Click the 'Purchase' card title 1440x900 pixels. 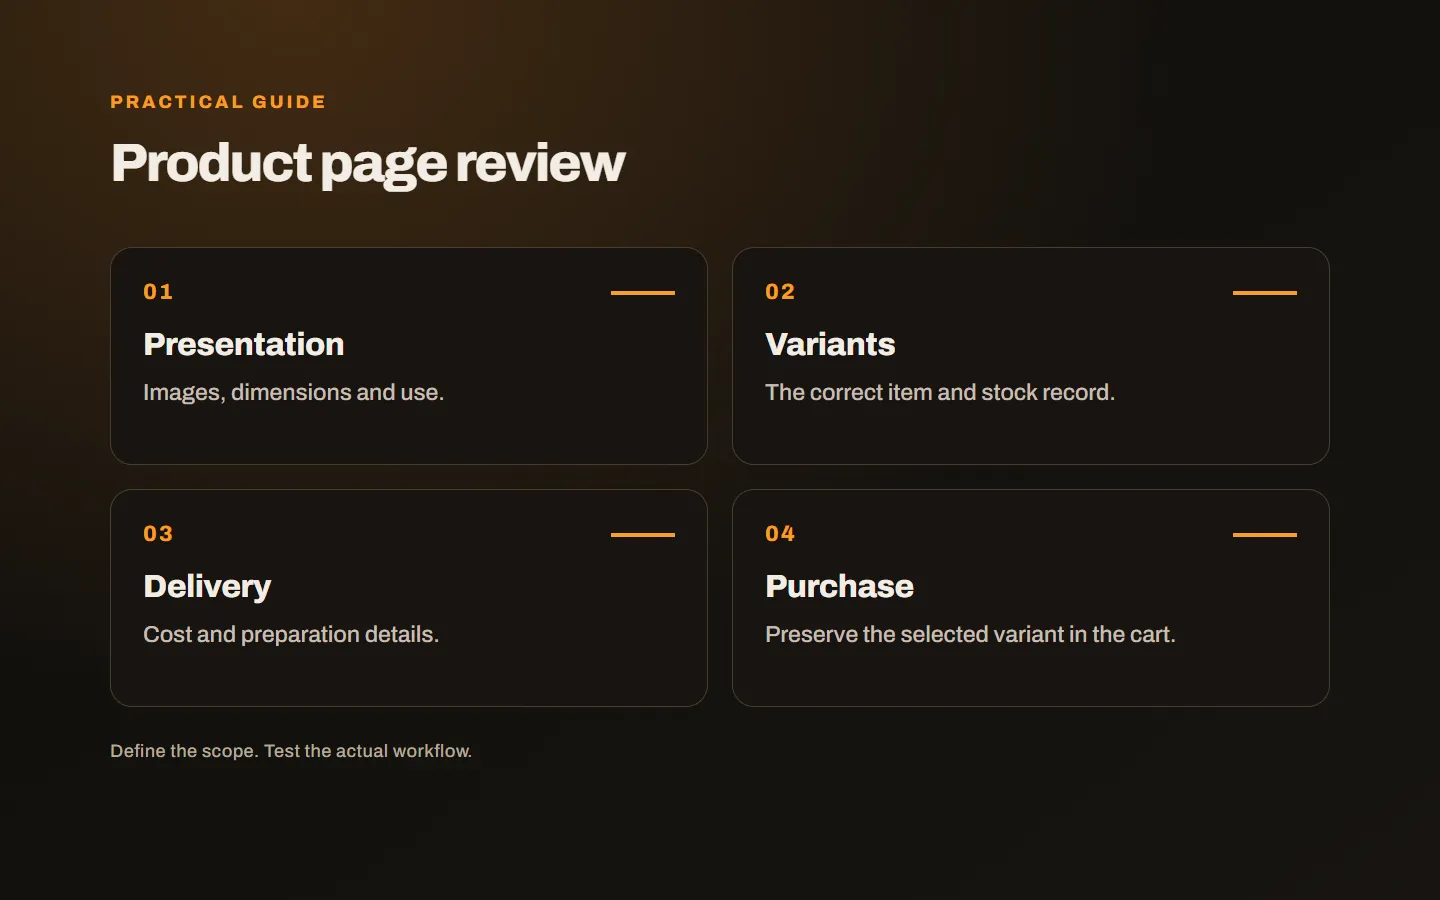pos(839,586)
